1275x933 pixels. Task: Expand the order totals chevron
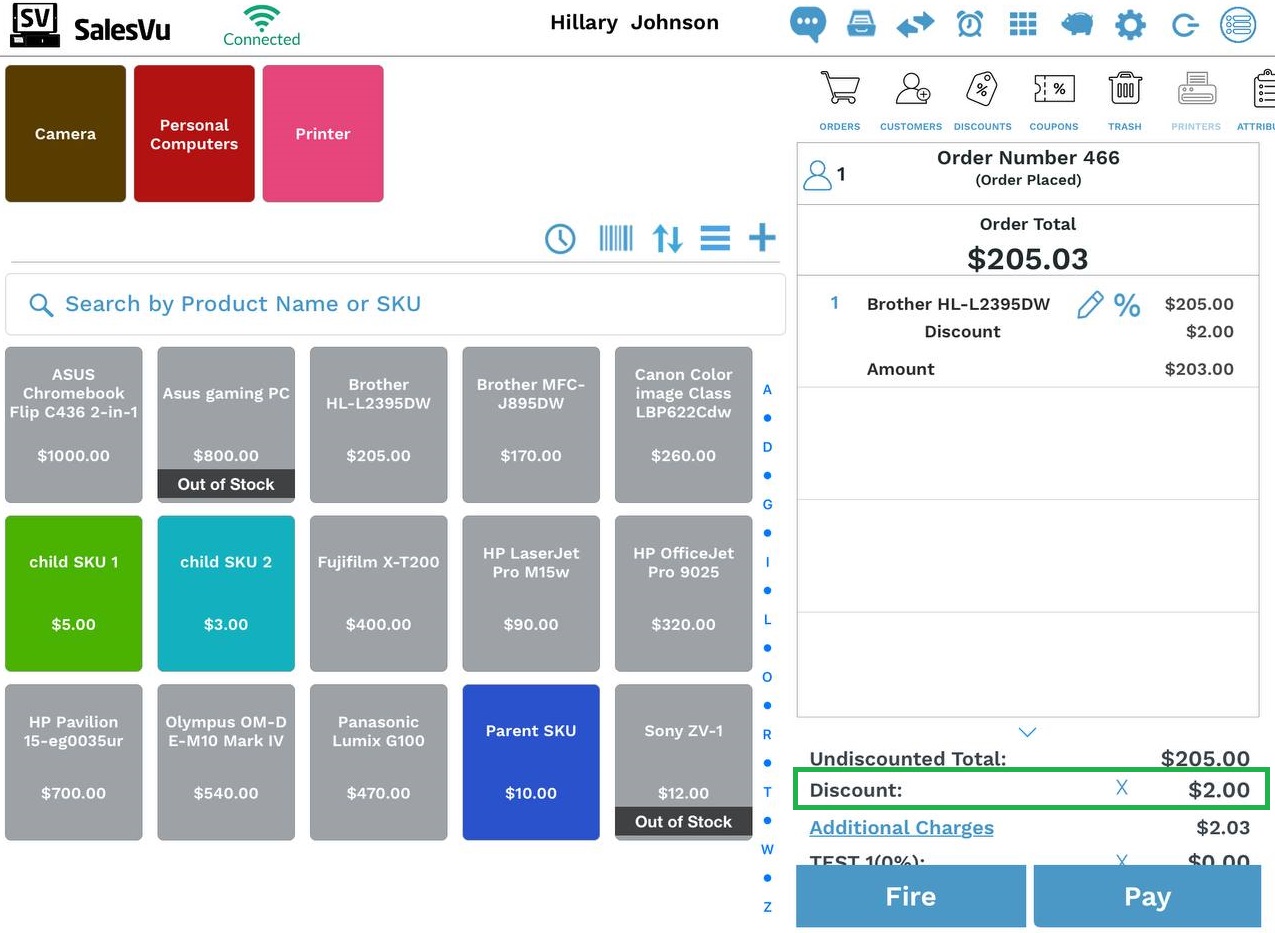(1027, 732)
